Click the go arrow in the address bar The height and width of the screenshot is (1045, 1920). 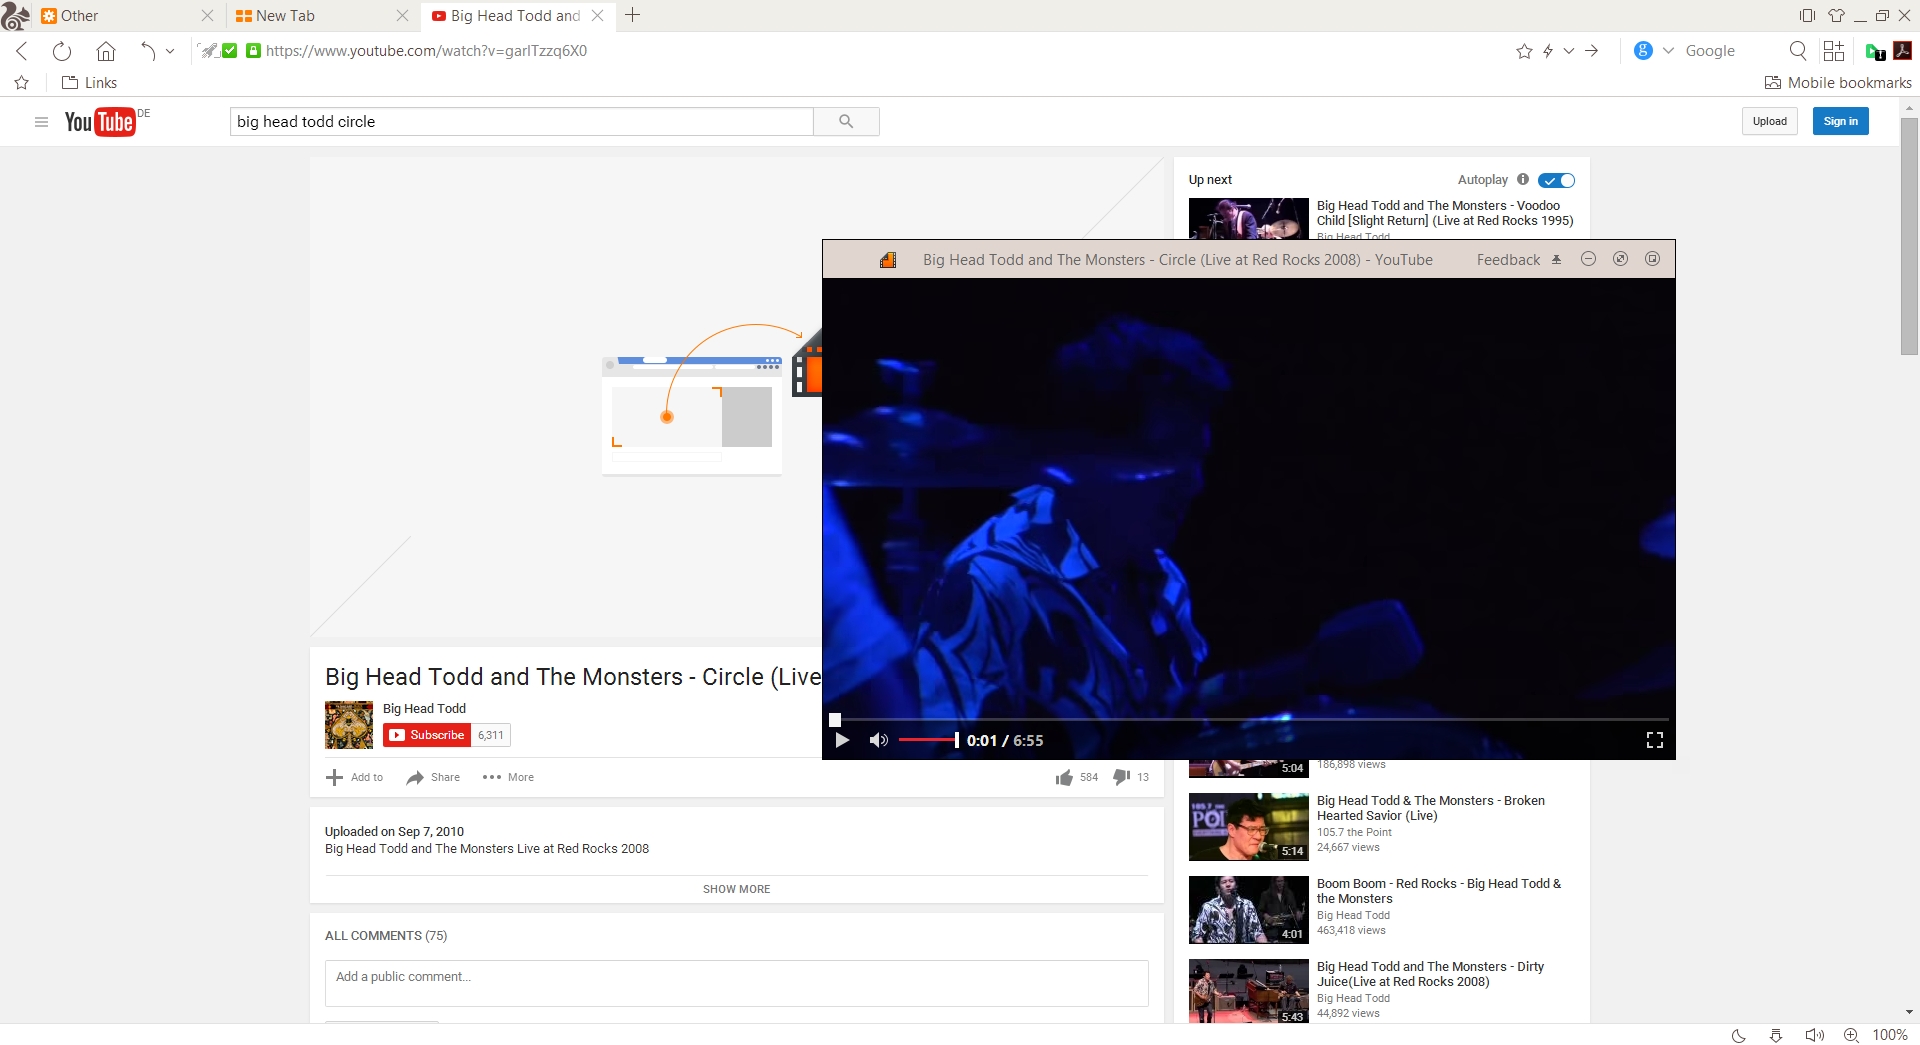pos(1592,51)
